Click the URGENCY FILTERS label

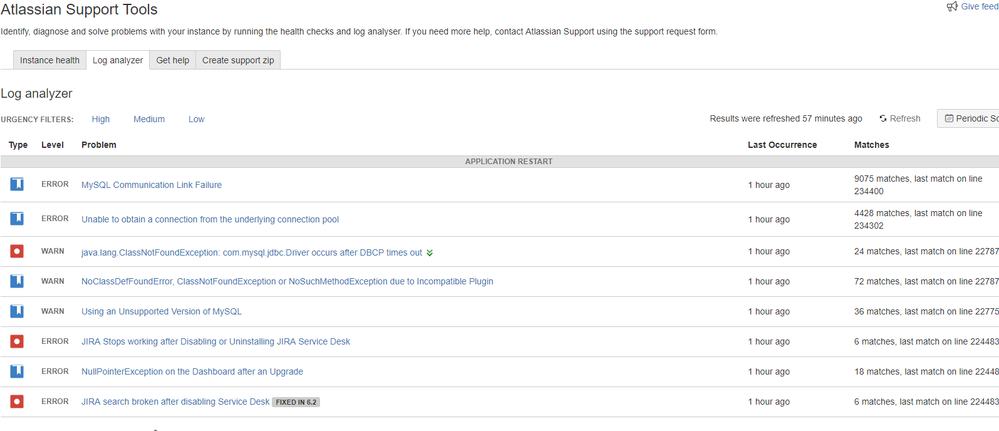point(37,119)
